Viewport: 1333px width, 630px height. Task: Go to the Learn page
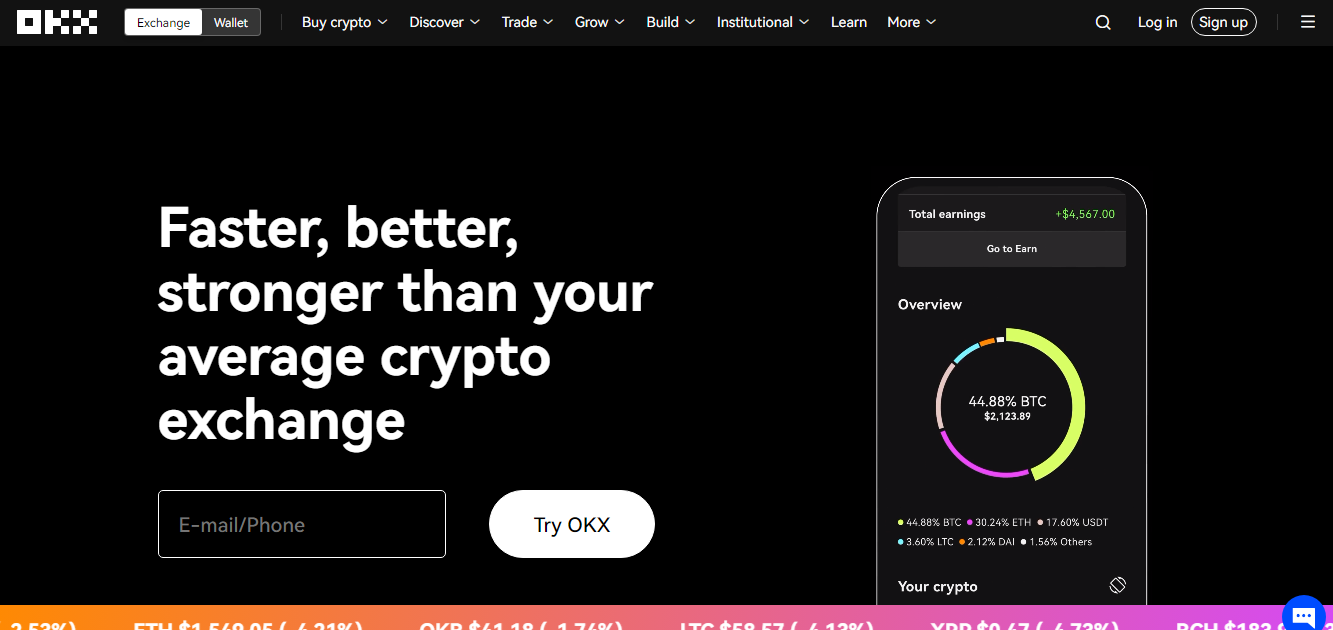tap(849, 22)
